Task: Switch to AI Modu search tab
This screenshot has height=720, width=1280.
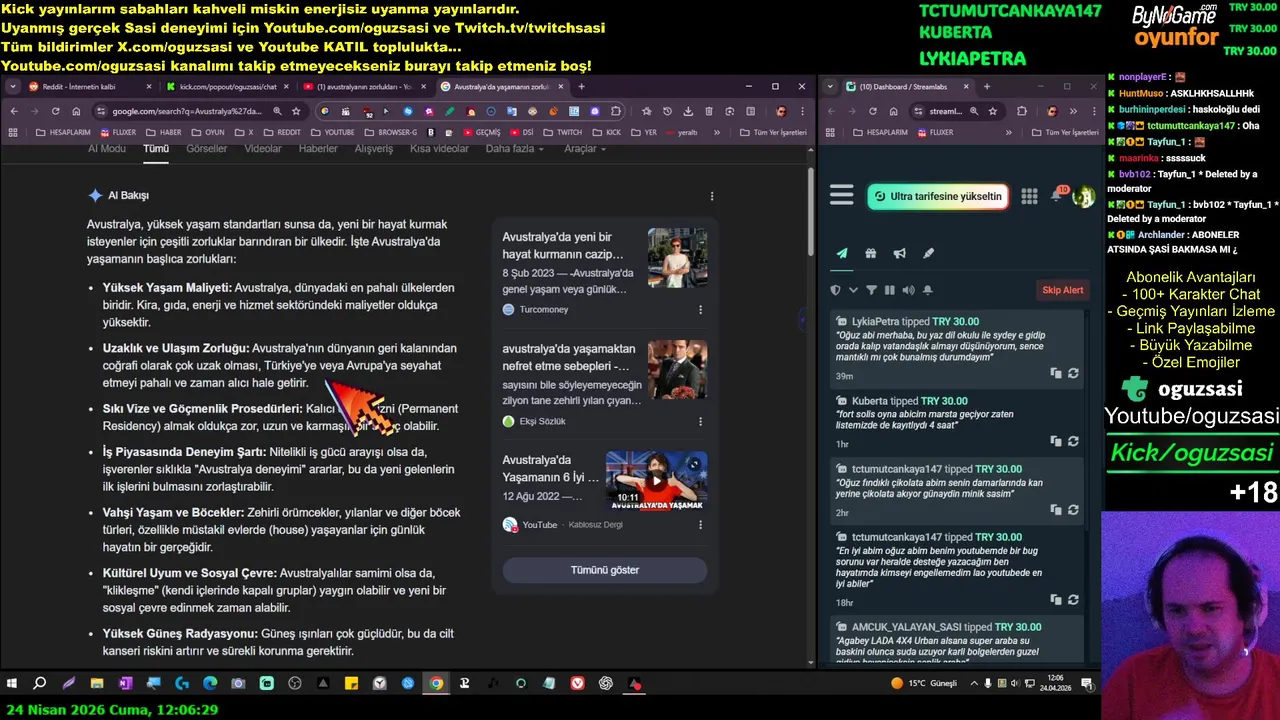Action: tap(107, 149)
